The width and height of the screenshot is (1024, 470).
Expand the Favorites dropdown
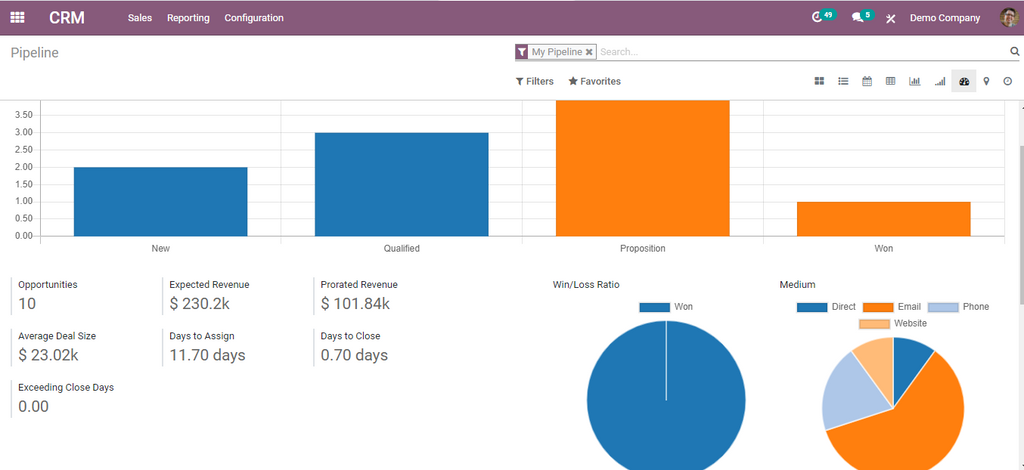click(x=594, y=82)
